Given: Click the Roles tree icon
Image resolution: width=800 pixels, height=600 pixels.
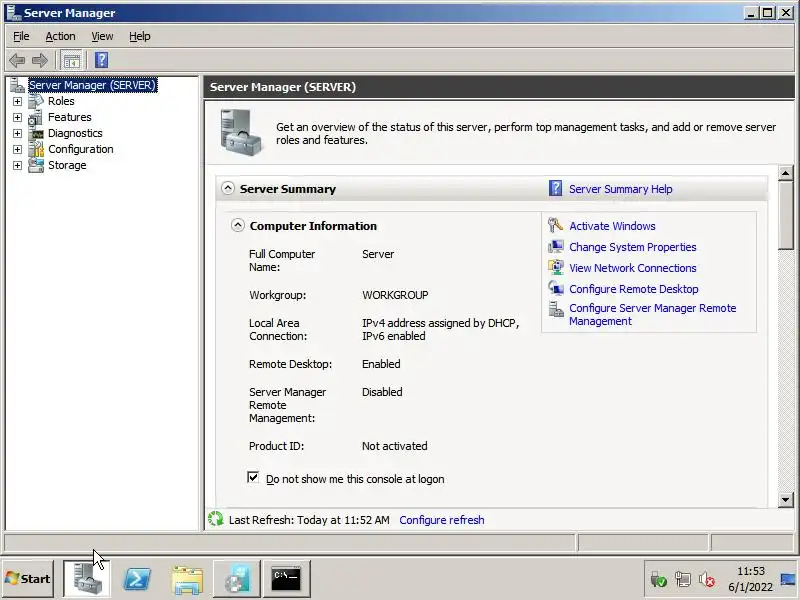Looking at the screenshot, I should tap(36, 101).
